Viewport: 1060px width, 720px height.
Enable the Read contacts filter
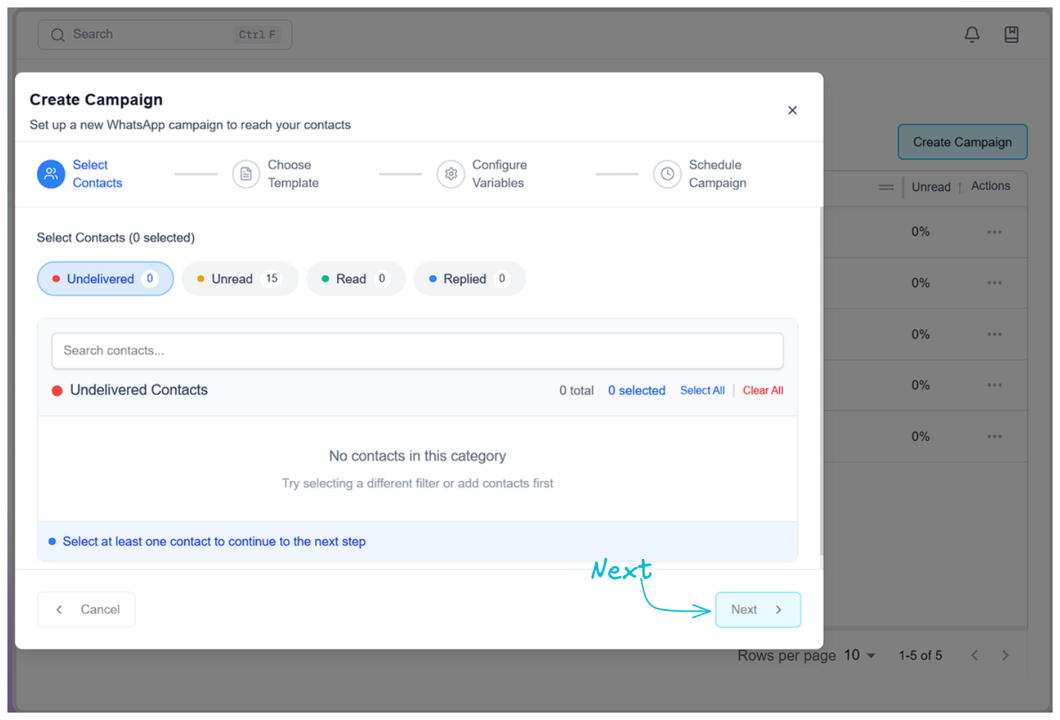click(x=355, y=278)
